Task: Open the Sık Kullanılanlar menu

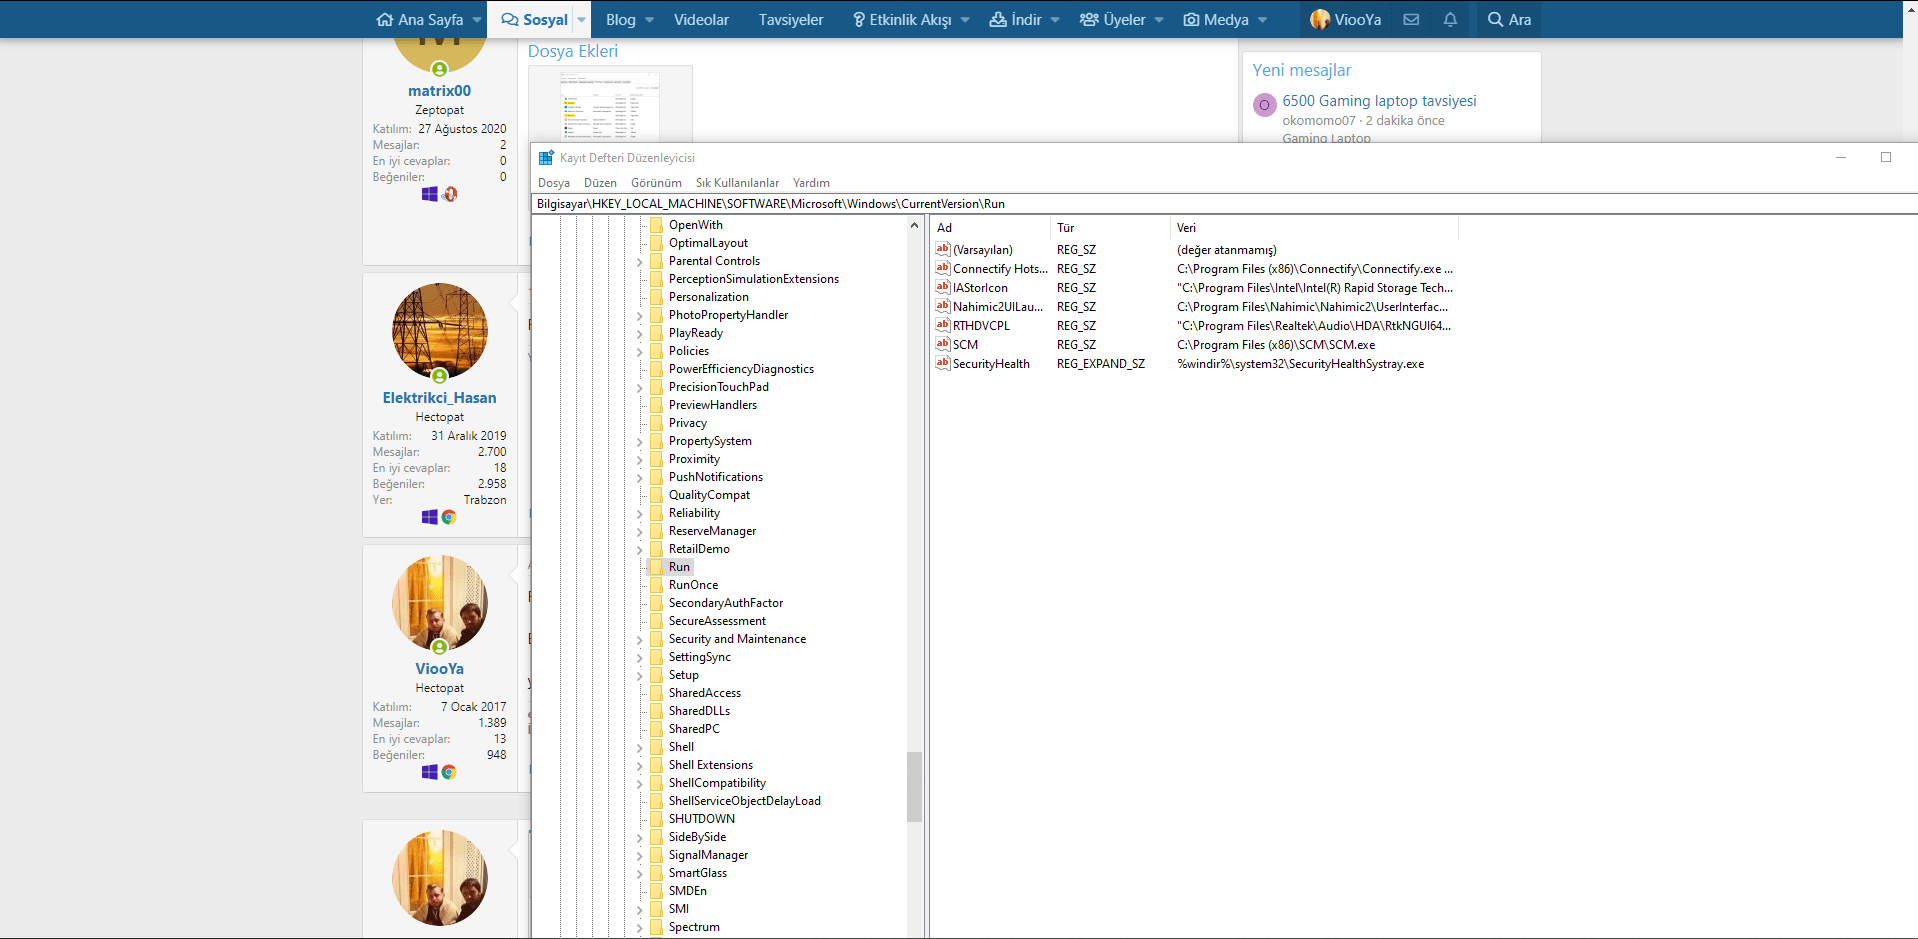Action: [737, 183]
